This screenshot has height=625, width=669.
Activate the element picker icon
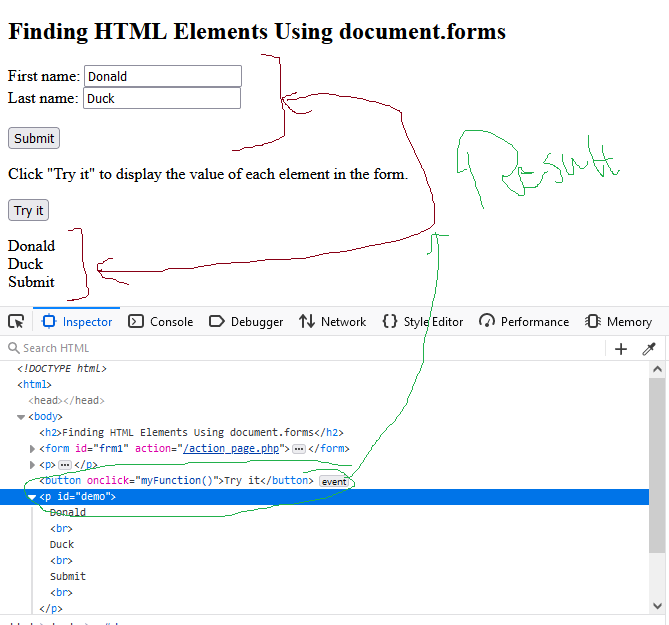pos(16,322)
